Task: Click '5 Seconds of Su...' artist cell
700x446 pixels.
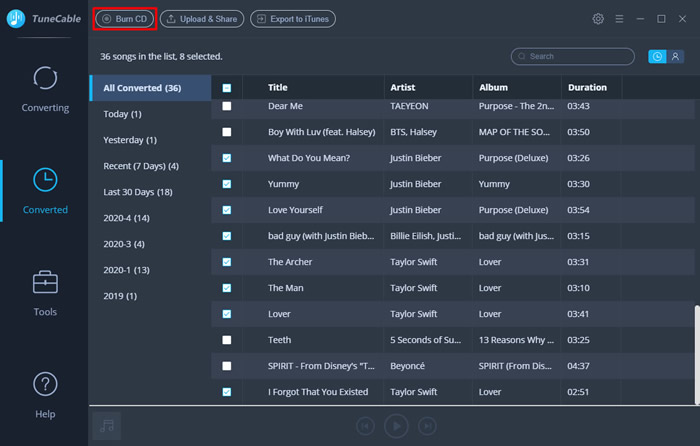Action: click(425, 340)
